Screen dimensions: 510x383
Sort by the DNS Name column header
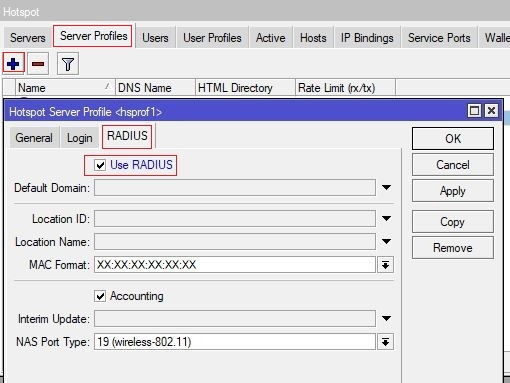(x=155, y=88)
